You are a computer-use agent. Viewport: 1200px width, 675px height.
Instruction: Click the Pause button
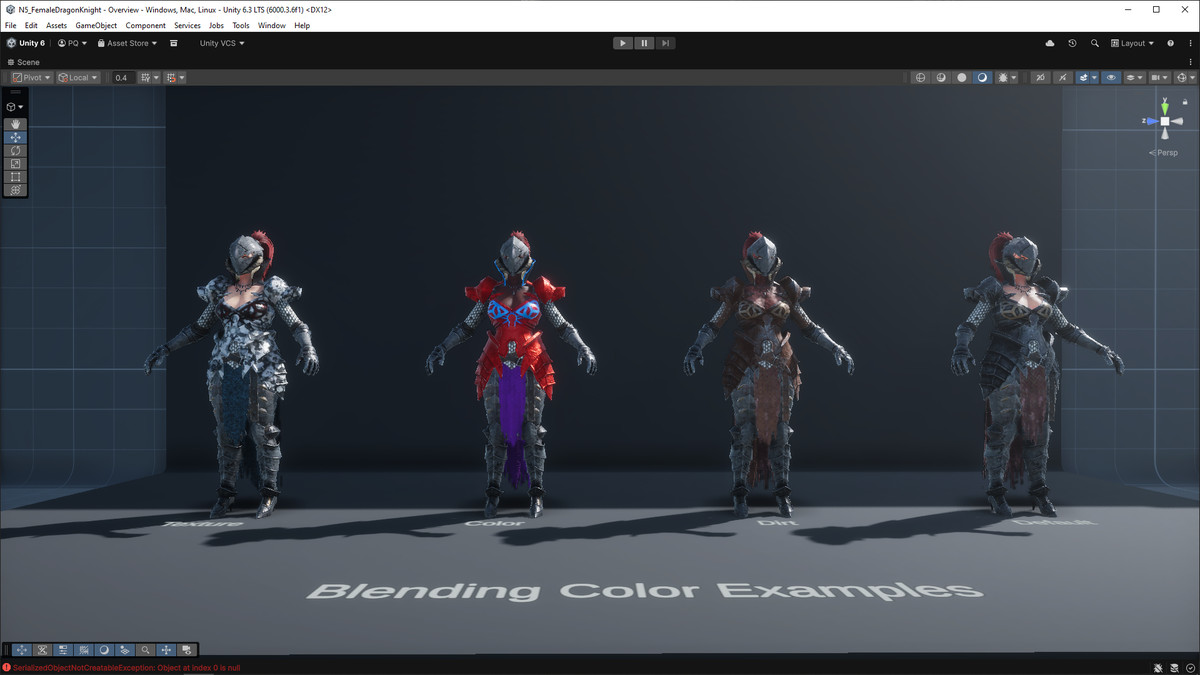pyautogui.click(x=644, y=43)
